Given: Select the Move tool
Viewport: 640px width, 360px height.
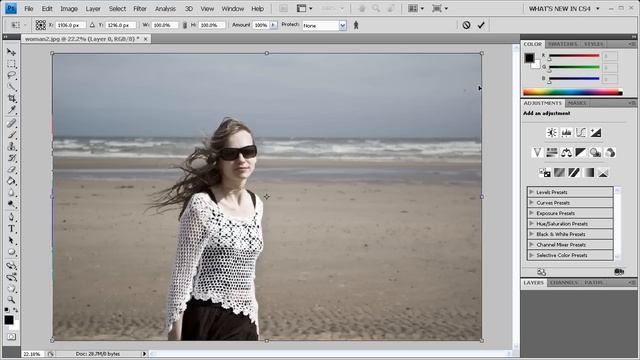Looking at the screenshot, I should (11, 52).
